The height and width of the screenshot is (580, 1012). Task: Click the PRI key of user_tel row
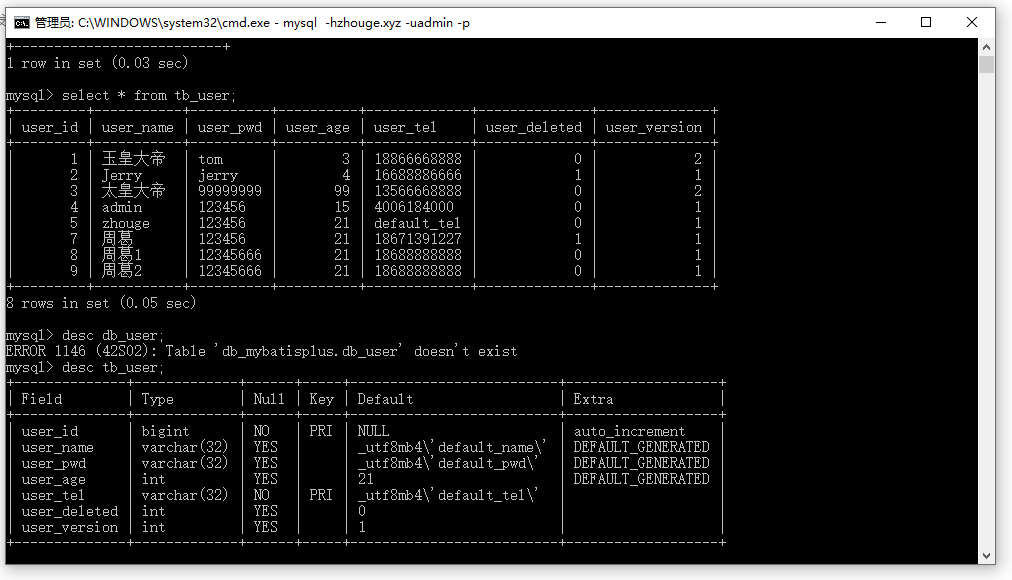pos(321,495)
